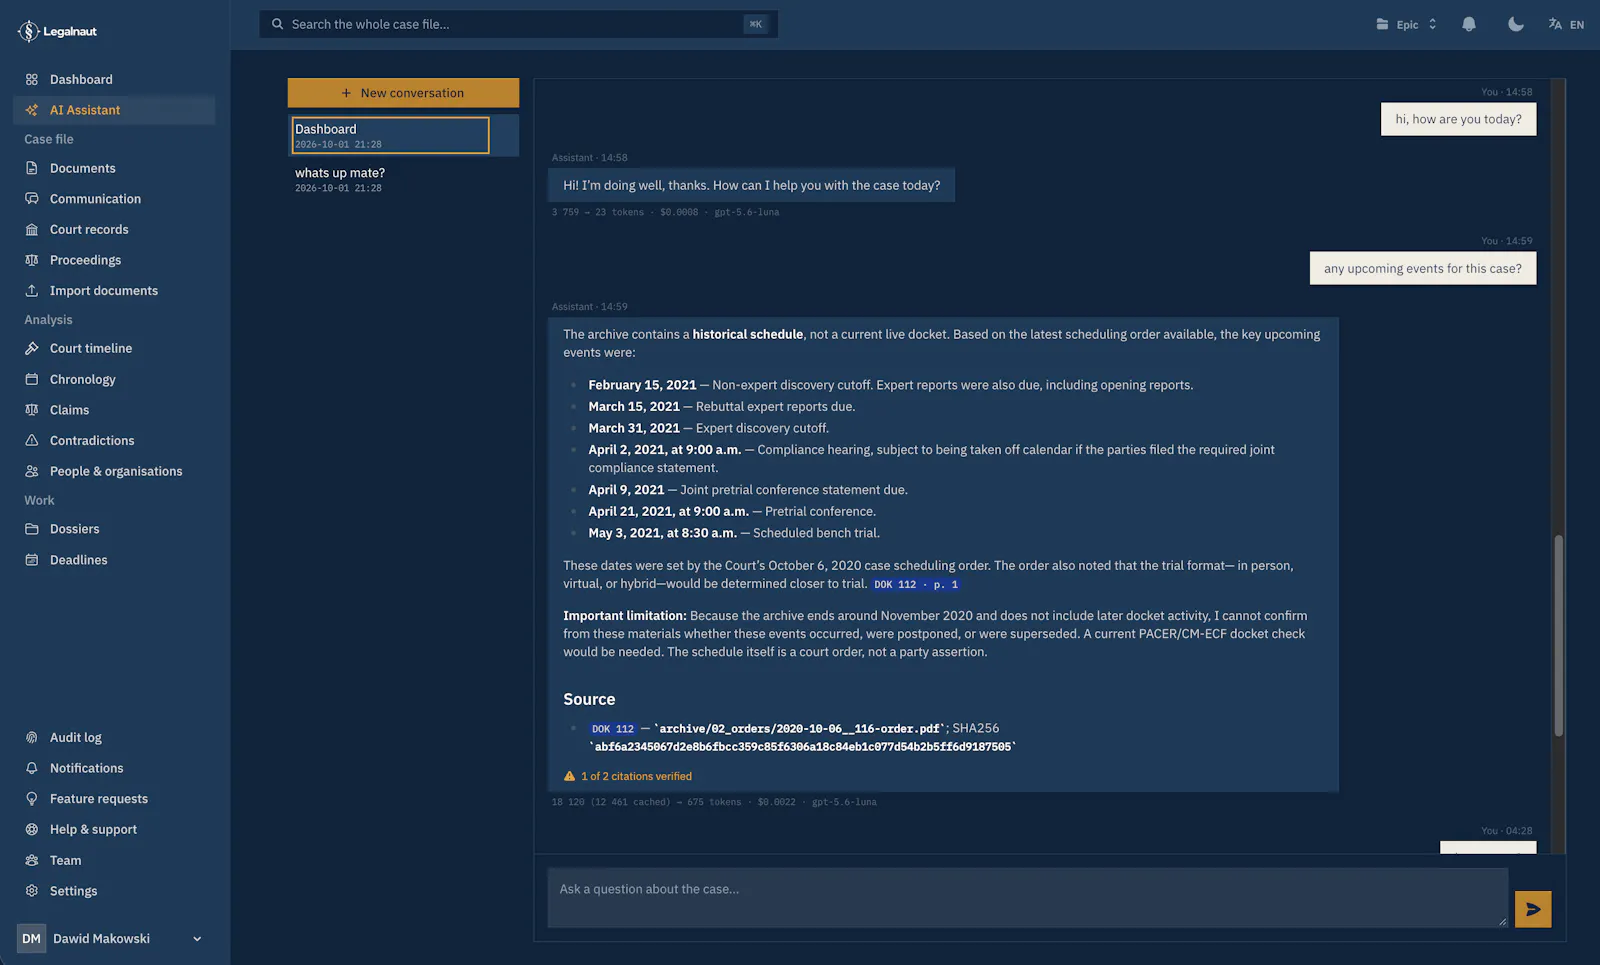Expand the Dawid Makowski user menu
The image size is (1600, 965).
click(x=112, y=938)
